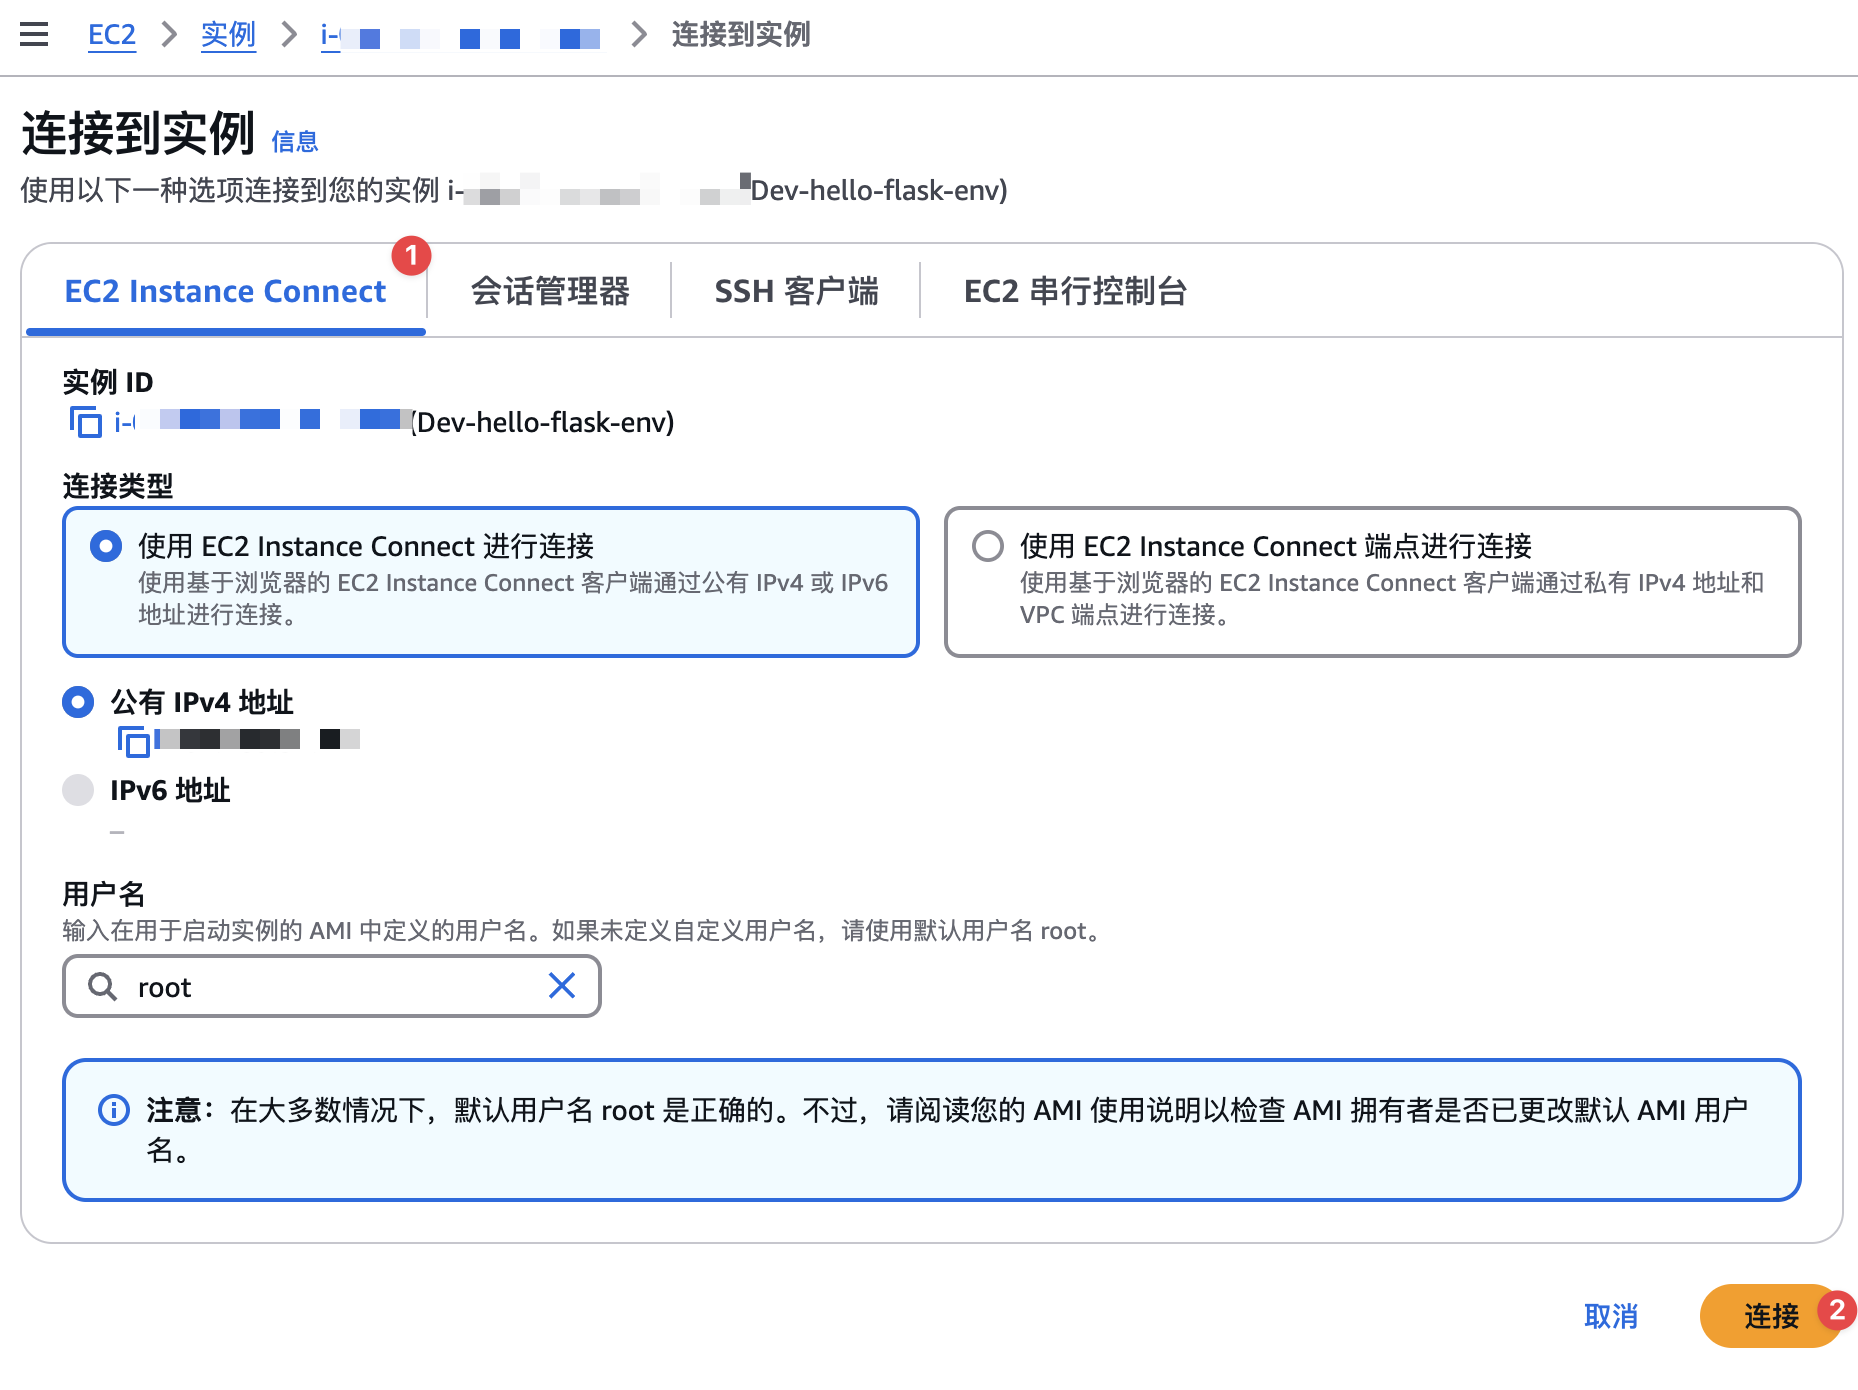Open the 实例 breadcrumb link
This screenshot has height=1390, width=1858.
(228, 35)
